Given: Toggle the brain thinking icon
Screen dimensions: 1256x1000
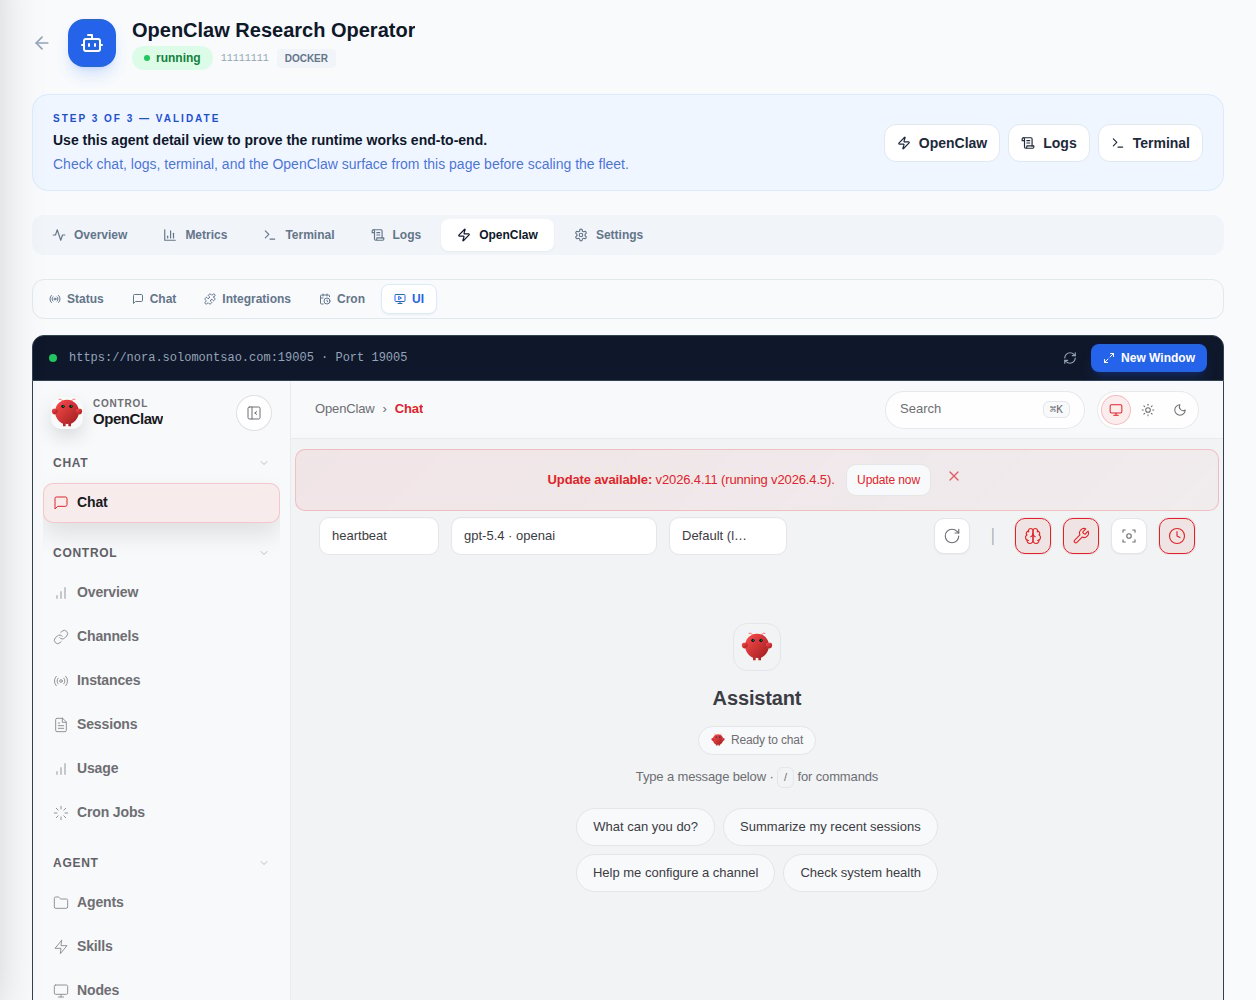Looking at the screenshot, I should [1033, 536].
